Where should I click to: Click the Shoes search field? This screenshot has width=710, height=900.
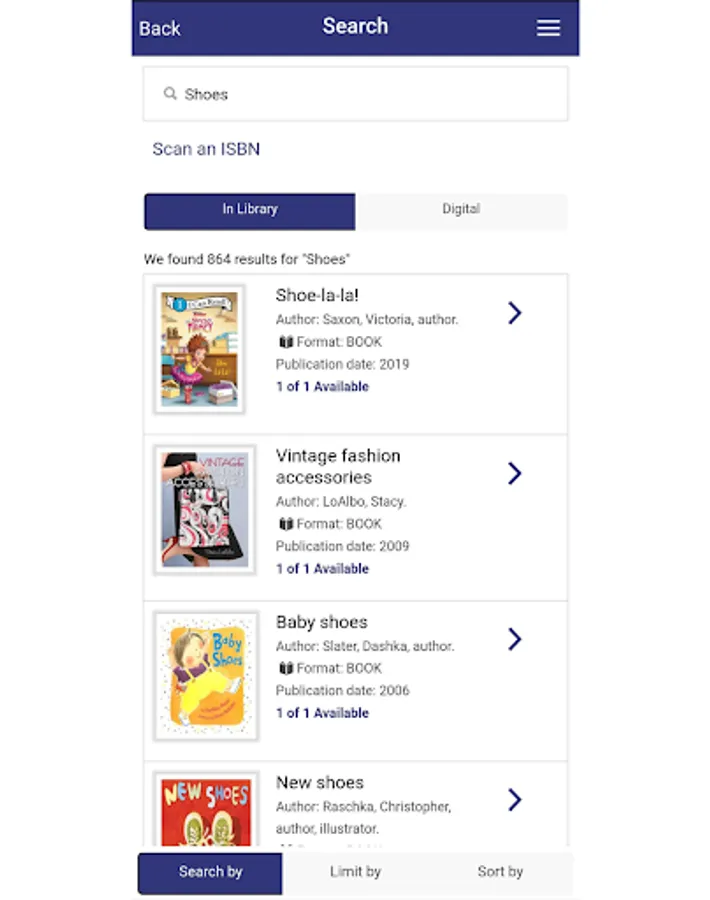370,94
